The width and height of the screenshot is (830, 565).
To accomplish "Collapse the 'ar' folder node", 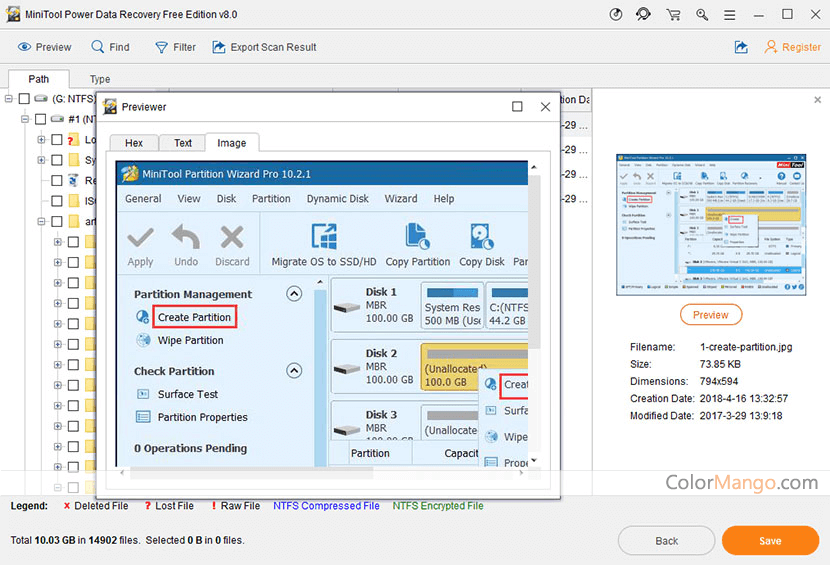I will [x=41, y=221].
